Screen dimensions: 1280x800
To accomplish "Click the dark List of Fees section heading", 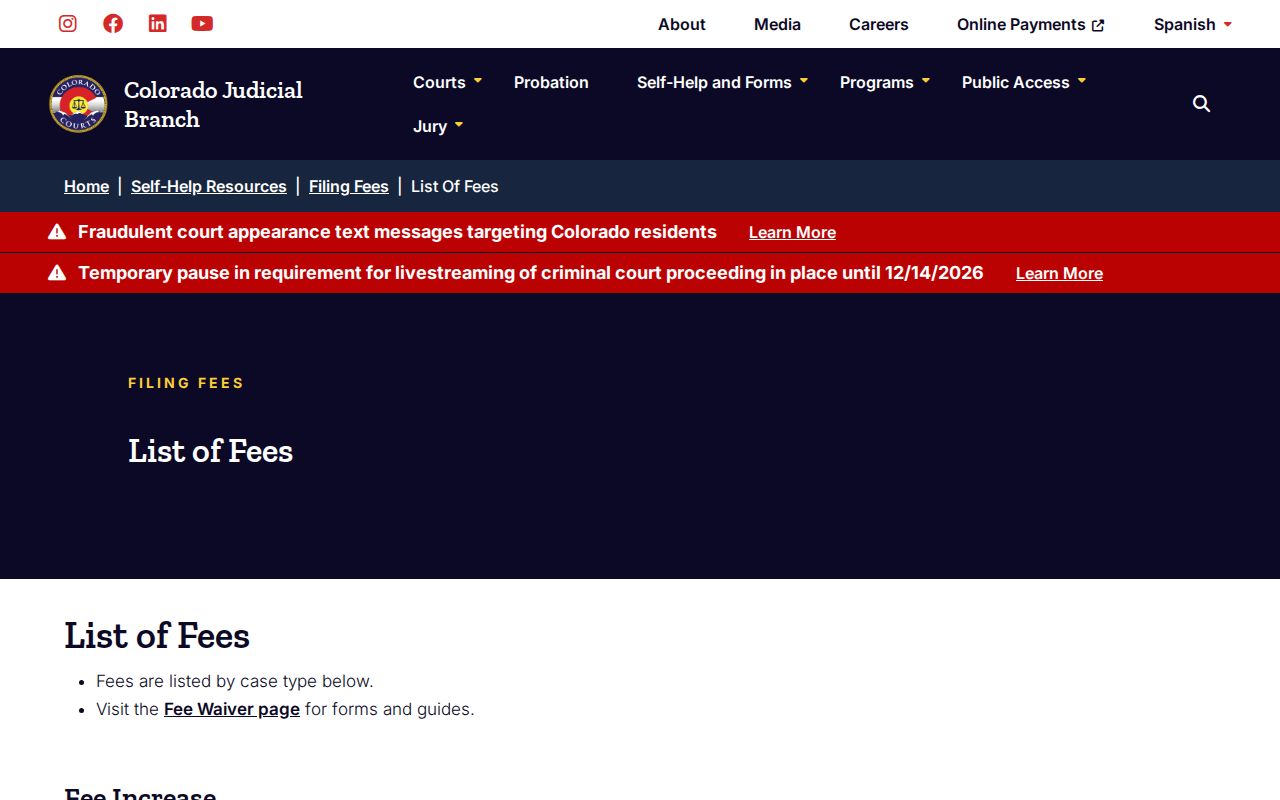I will pyautogui.click(x=157, y=636).
